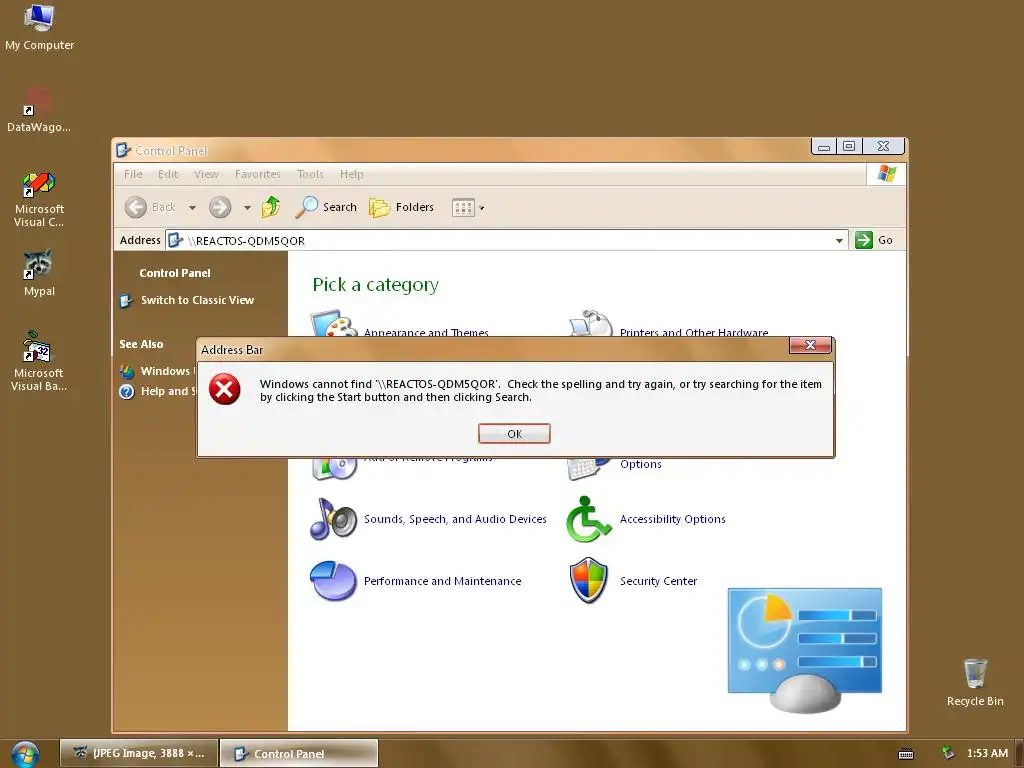Select the Microsoft Visual C desktop shortcut
The width and height of the screenshot is (1024, 768).
[39, 200]
